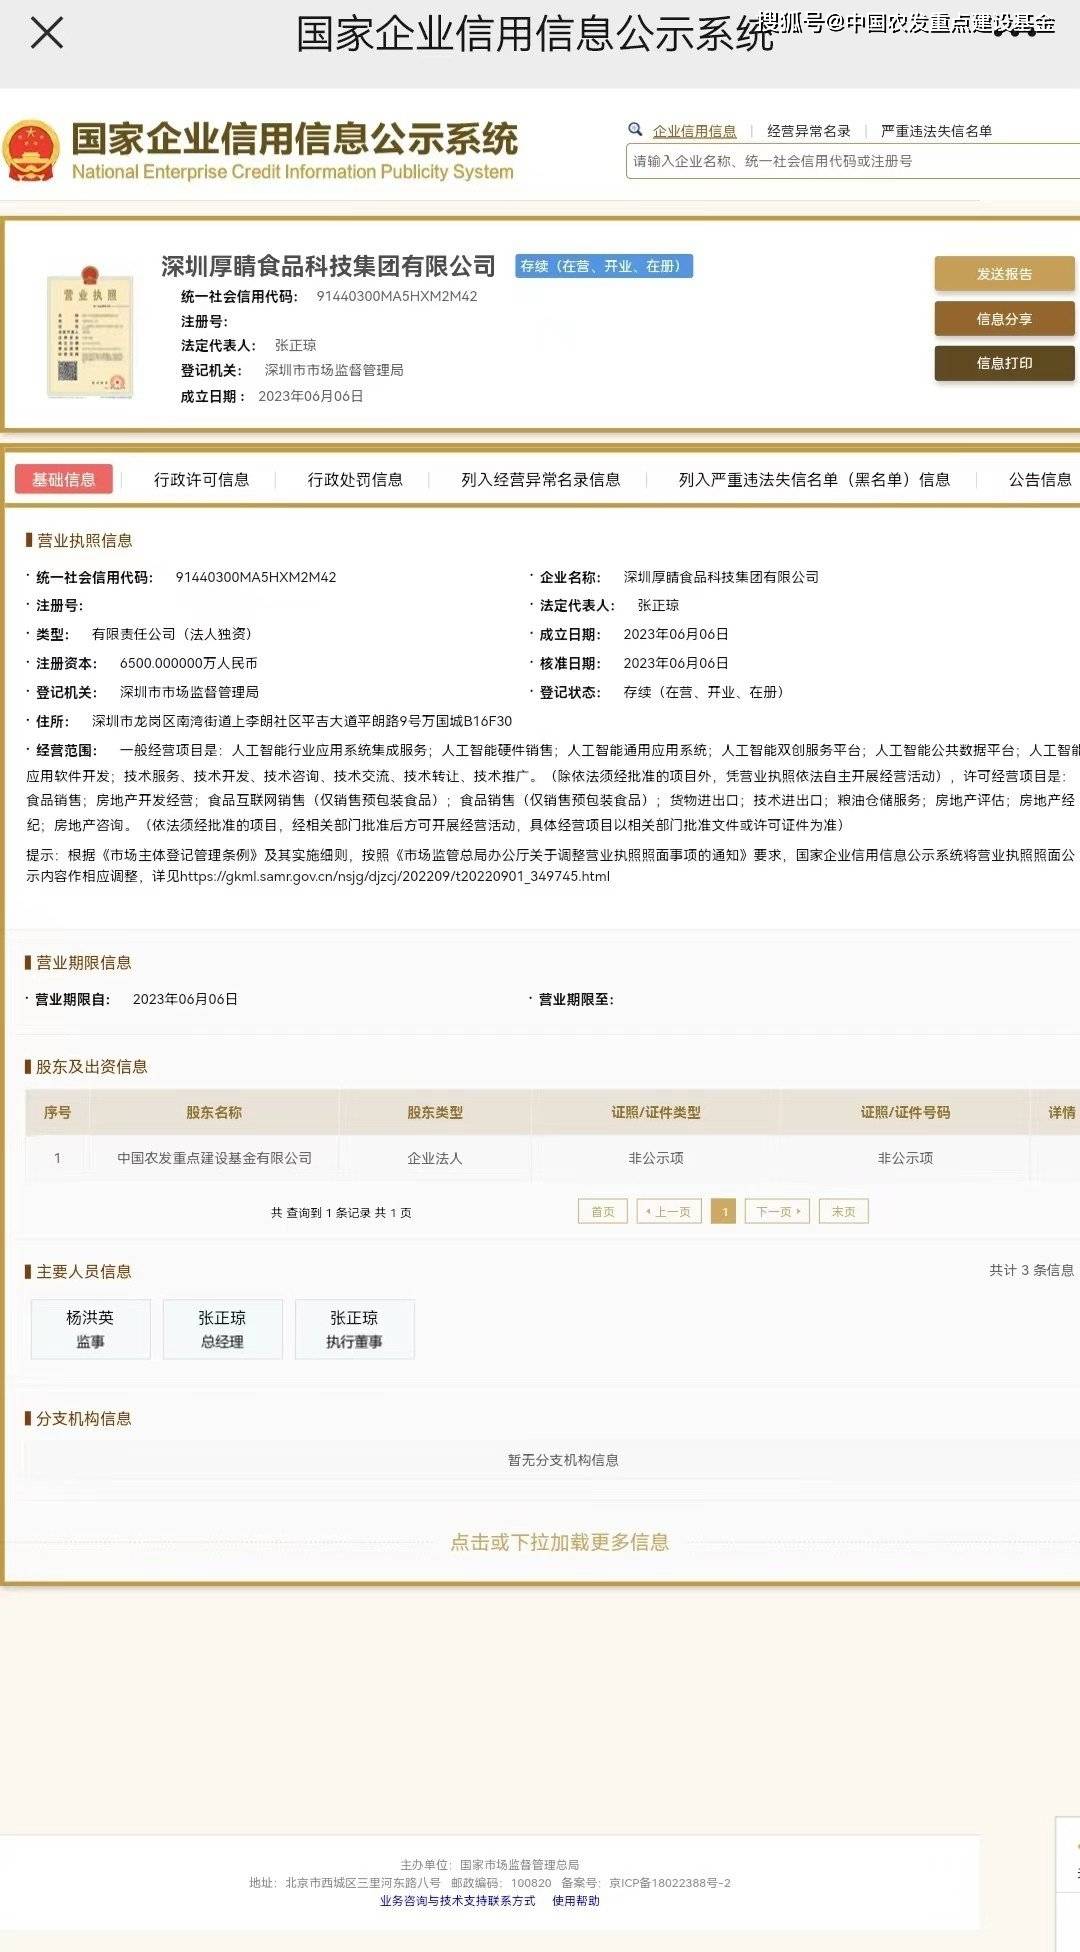This screenshot has width=1080, height=1952.
Task: Click the 末页 pagination button
Action: coord(844,1211)
